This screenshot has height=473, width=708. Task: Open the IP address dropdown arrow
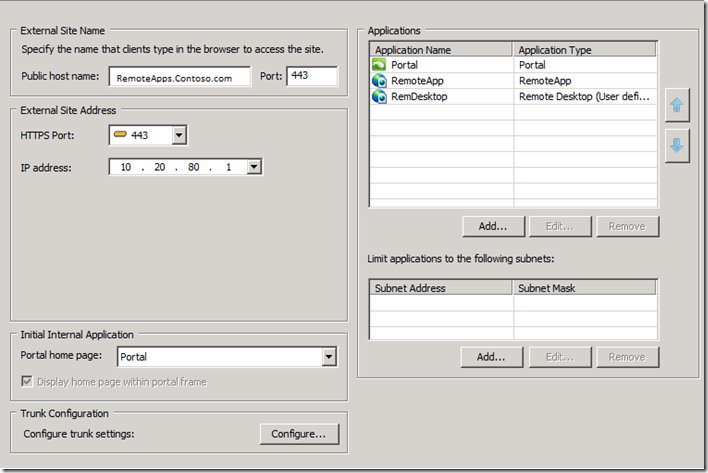(254, 167)
